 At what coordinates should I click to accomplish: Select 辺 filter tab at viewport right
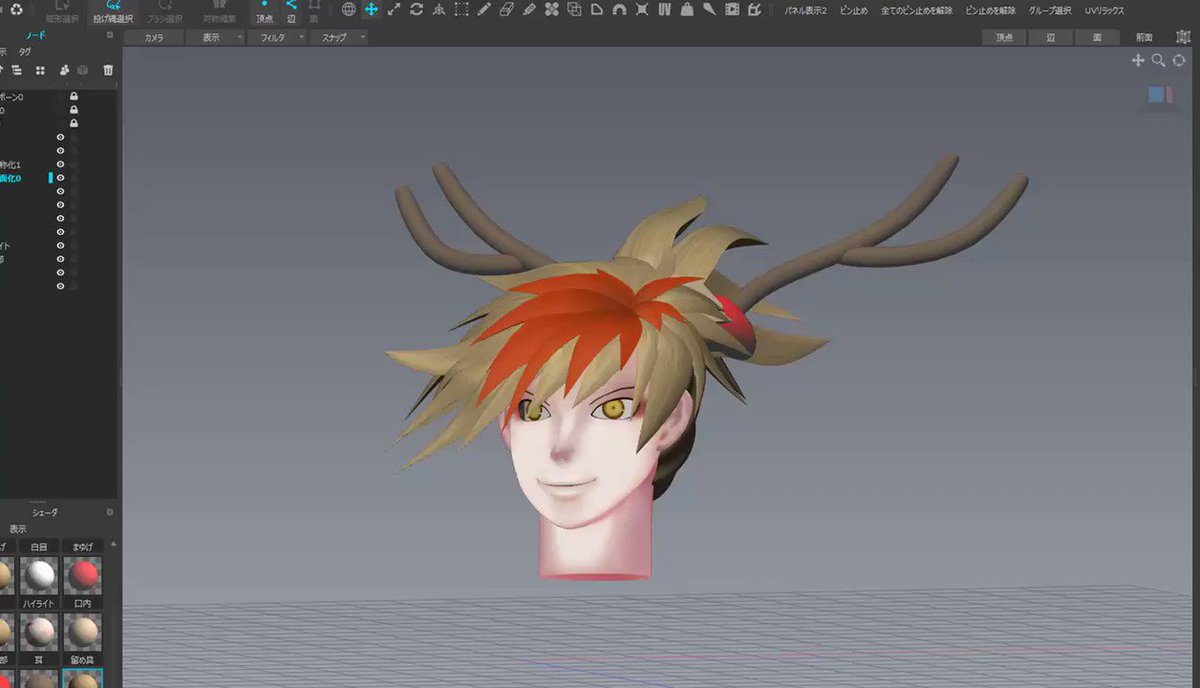tap(1051, 37)
